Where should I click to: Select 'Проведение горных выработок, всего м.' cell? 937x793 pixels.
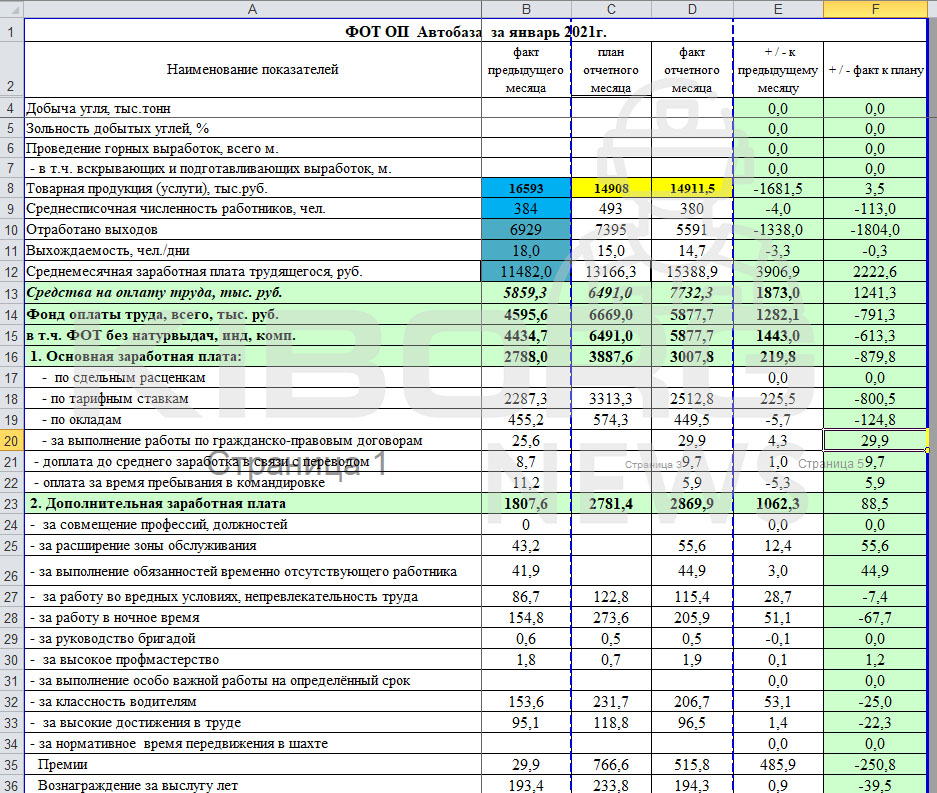point(253,148)
